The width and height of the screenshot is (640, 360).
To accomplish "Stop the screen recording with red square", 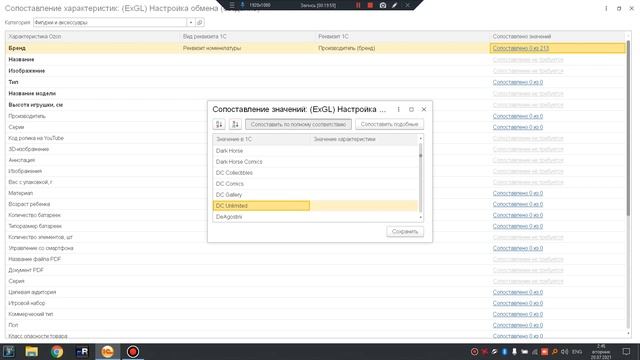I will [370, 5].
